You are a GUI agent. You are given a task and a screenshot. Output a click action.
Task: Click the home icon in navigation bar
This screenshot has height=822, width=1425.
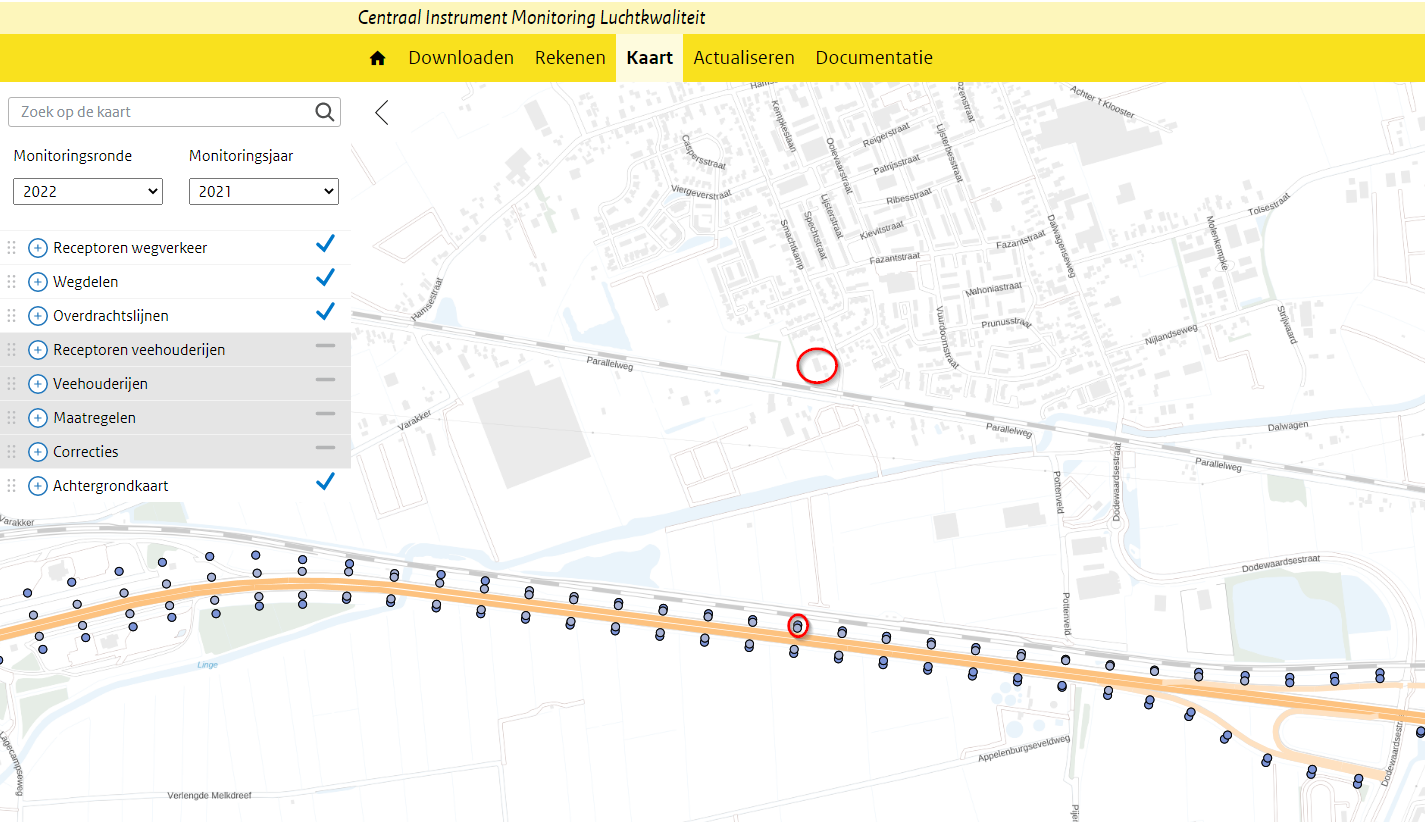pos(377,58)
